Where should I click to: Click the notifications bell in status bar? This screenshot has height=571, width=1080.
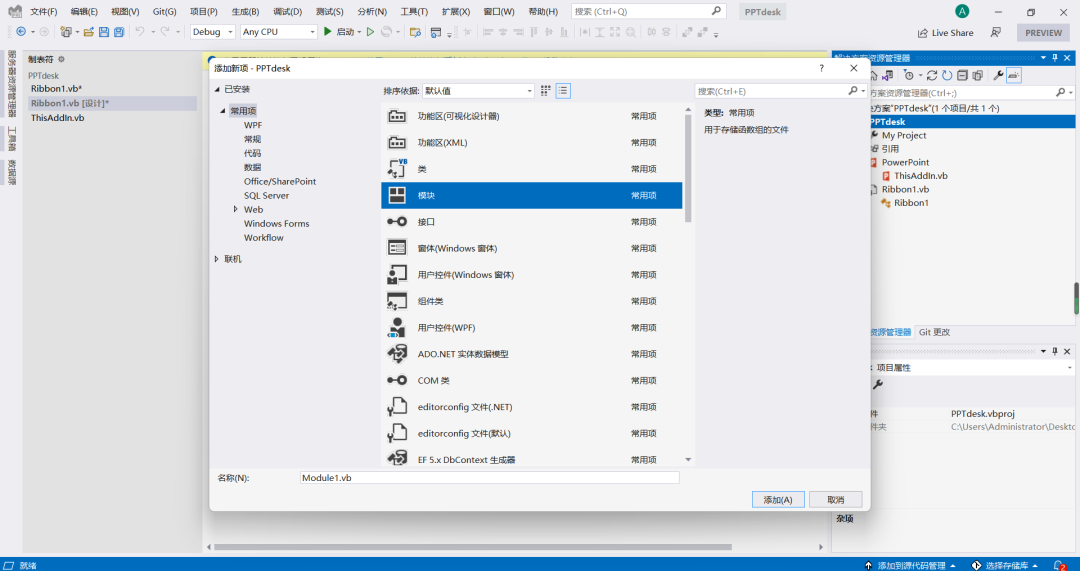1059,565
